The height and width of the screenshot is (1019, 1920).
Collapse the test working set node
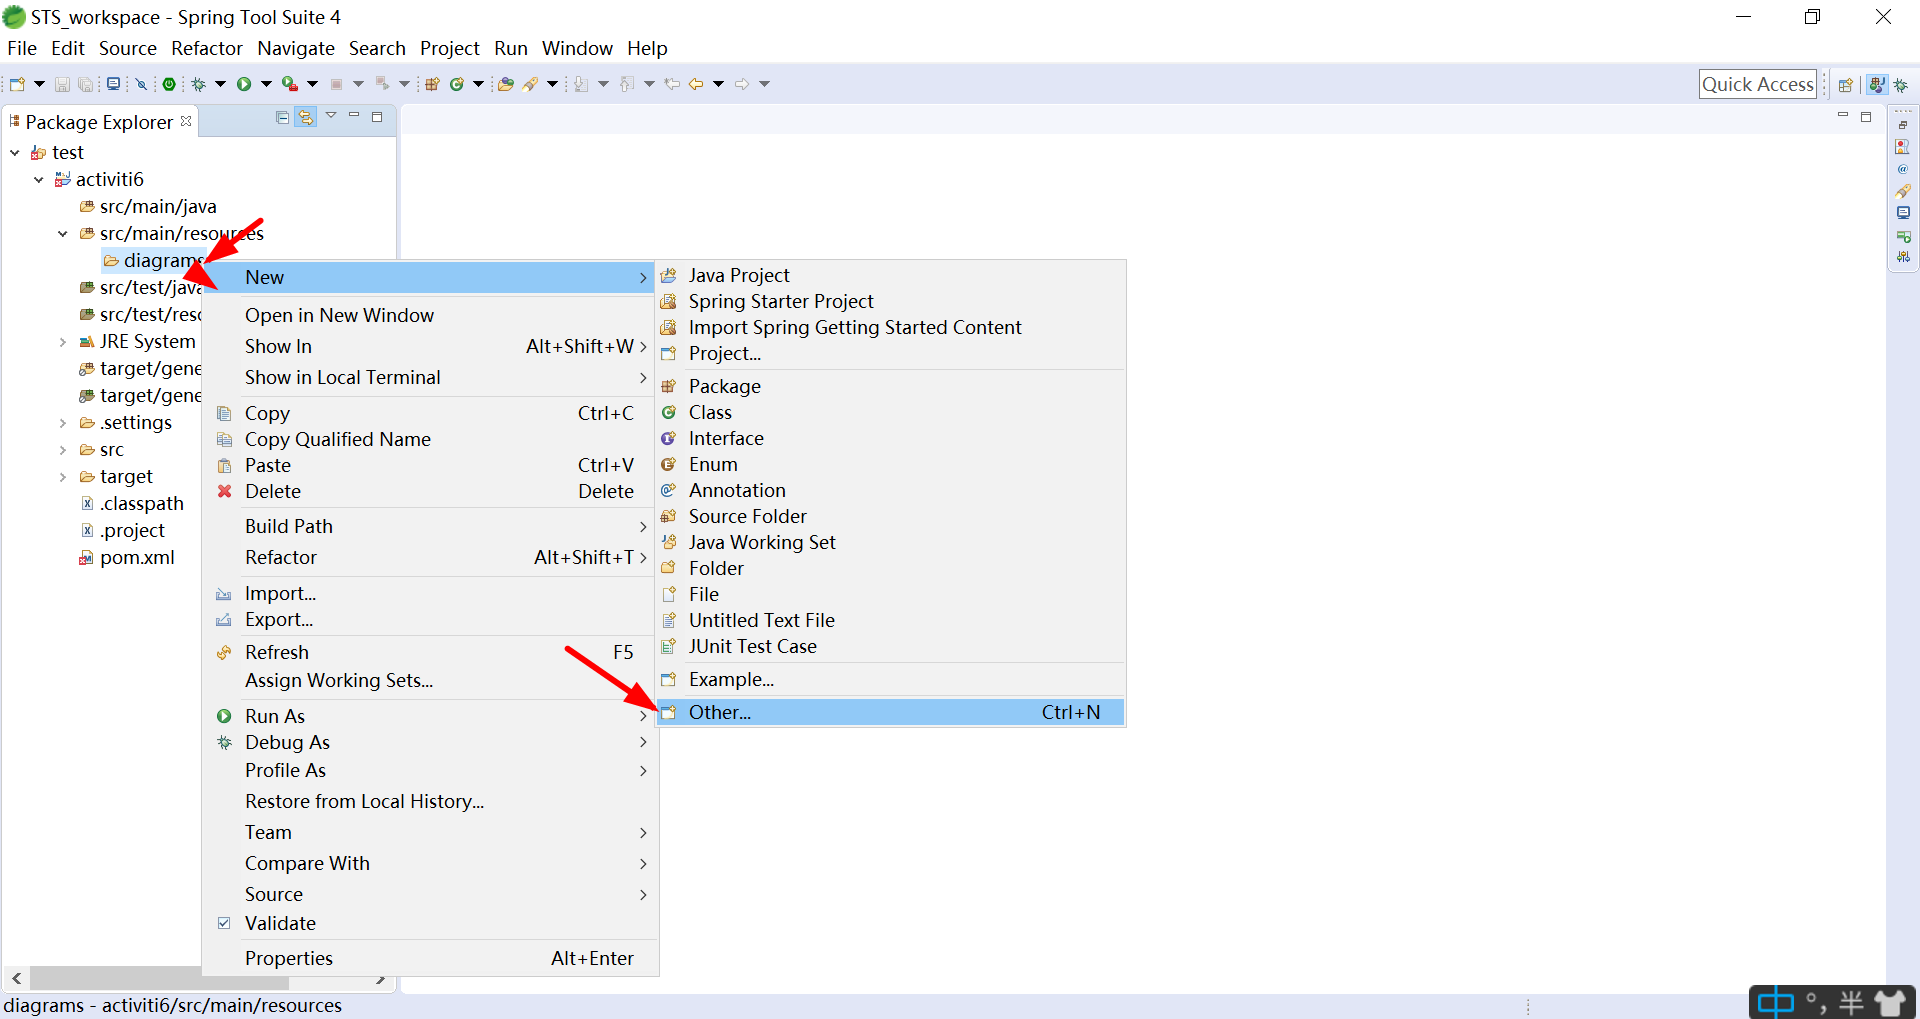15,153
